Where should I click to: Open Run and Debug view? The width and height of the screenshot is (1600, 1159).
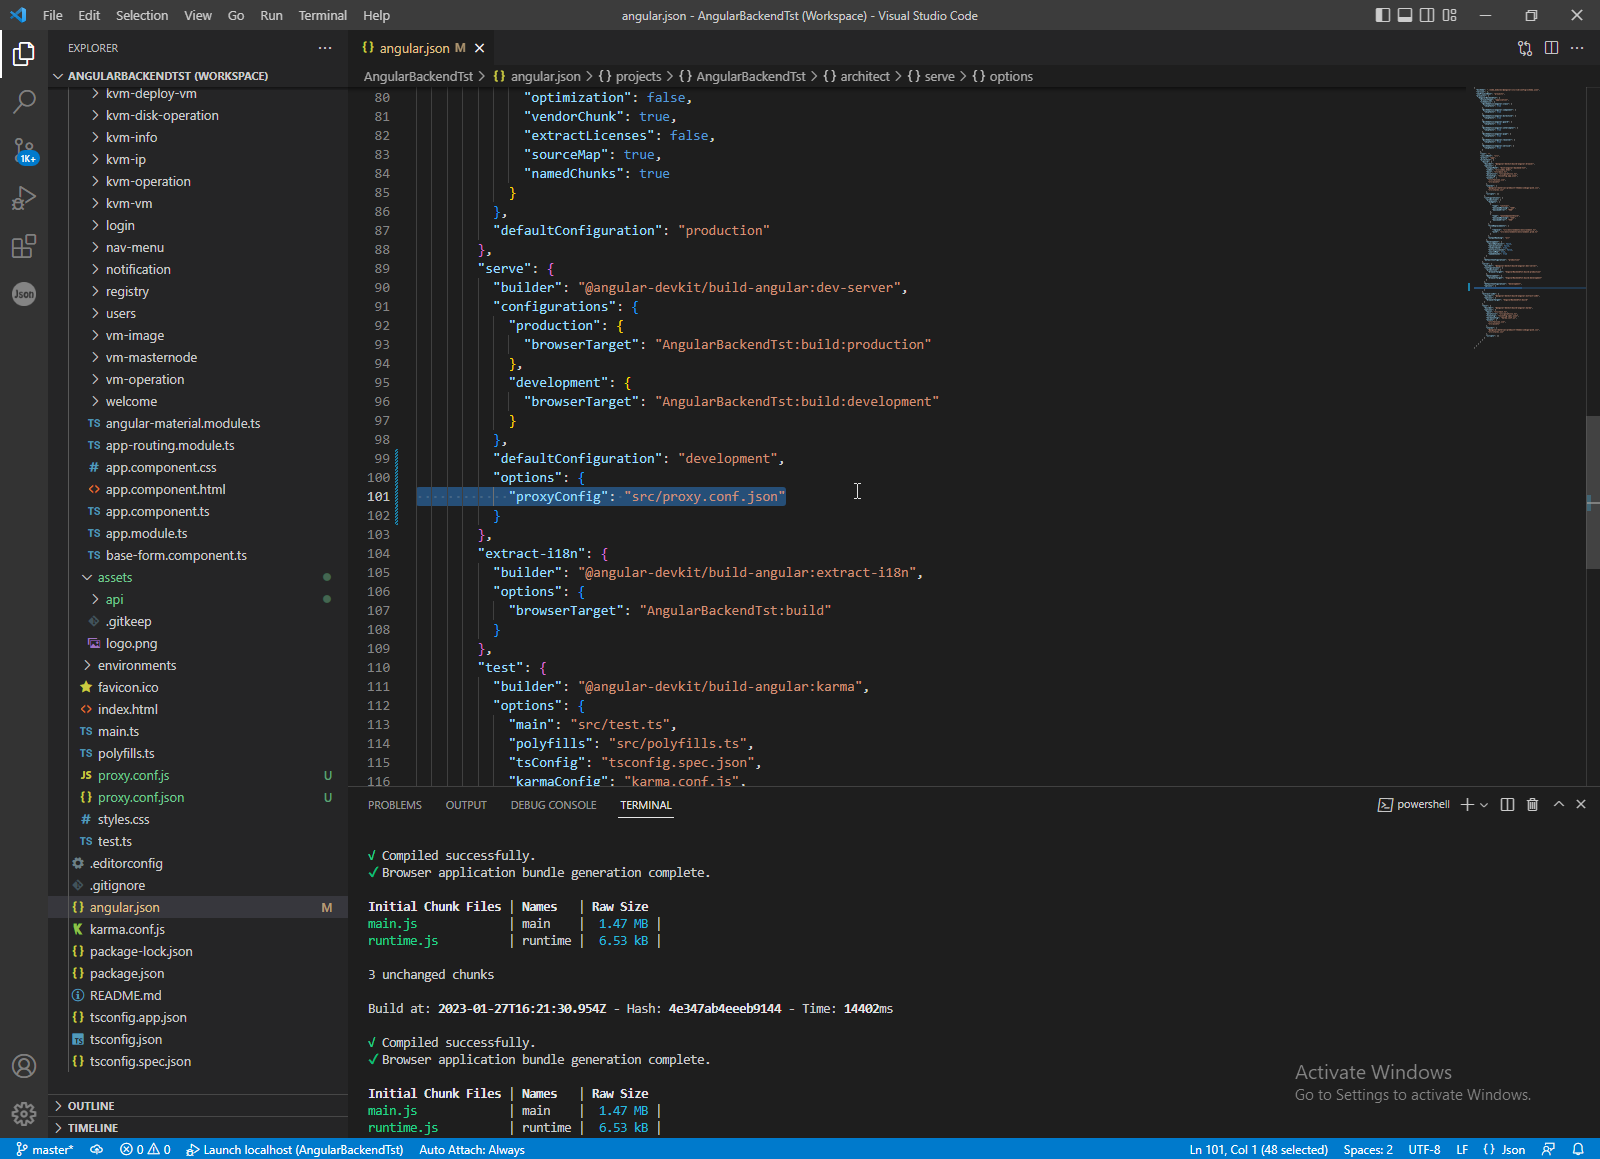tap(24, 198)
